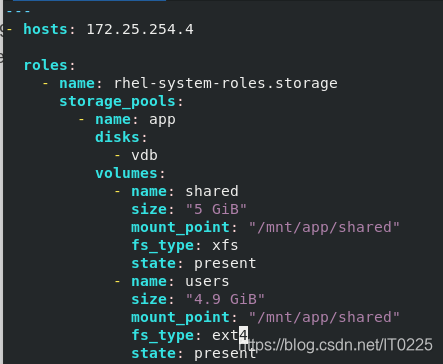Image resolution: width=443 pixels, height=364 pixels.
Task: Click the volume name 'shared'
Action: click(212, 191)
